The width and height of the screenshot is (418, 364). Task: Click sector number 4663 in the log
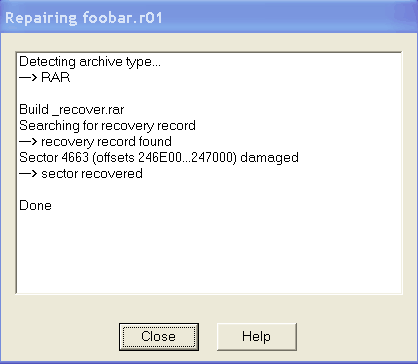[x=75, y=158]
